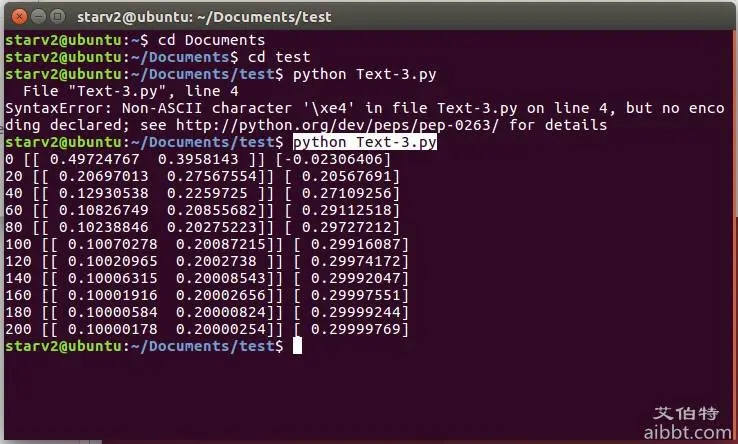Maximize the terminal window
Image resolution: width=738 pixels, height=444 pixels.
[58, 17]
